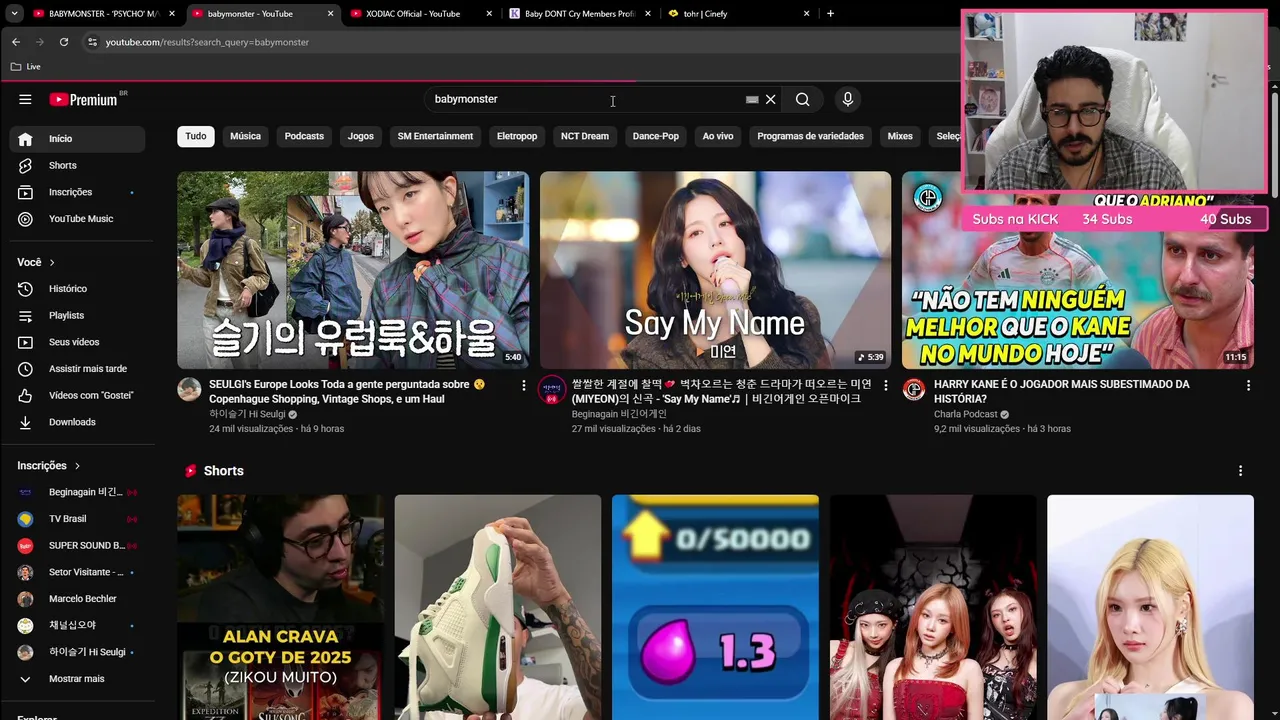Open Inscrições from the sidebar
1280x720 pixels.
pyautogui.click(x=77, y=192)
